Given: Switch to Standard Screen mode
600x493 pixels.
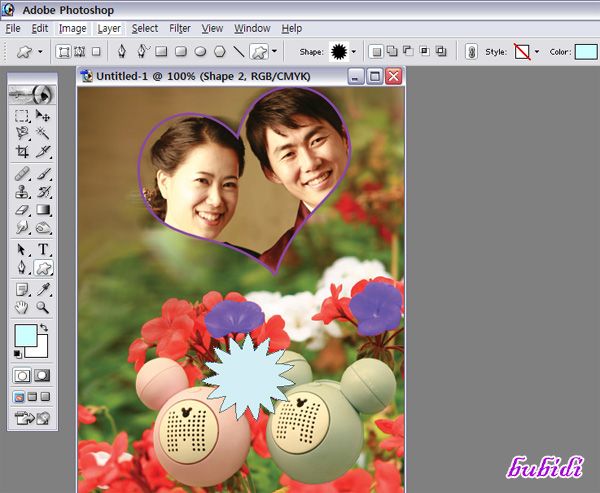Looking at the screenshot, I should (19, 397).
